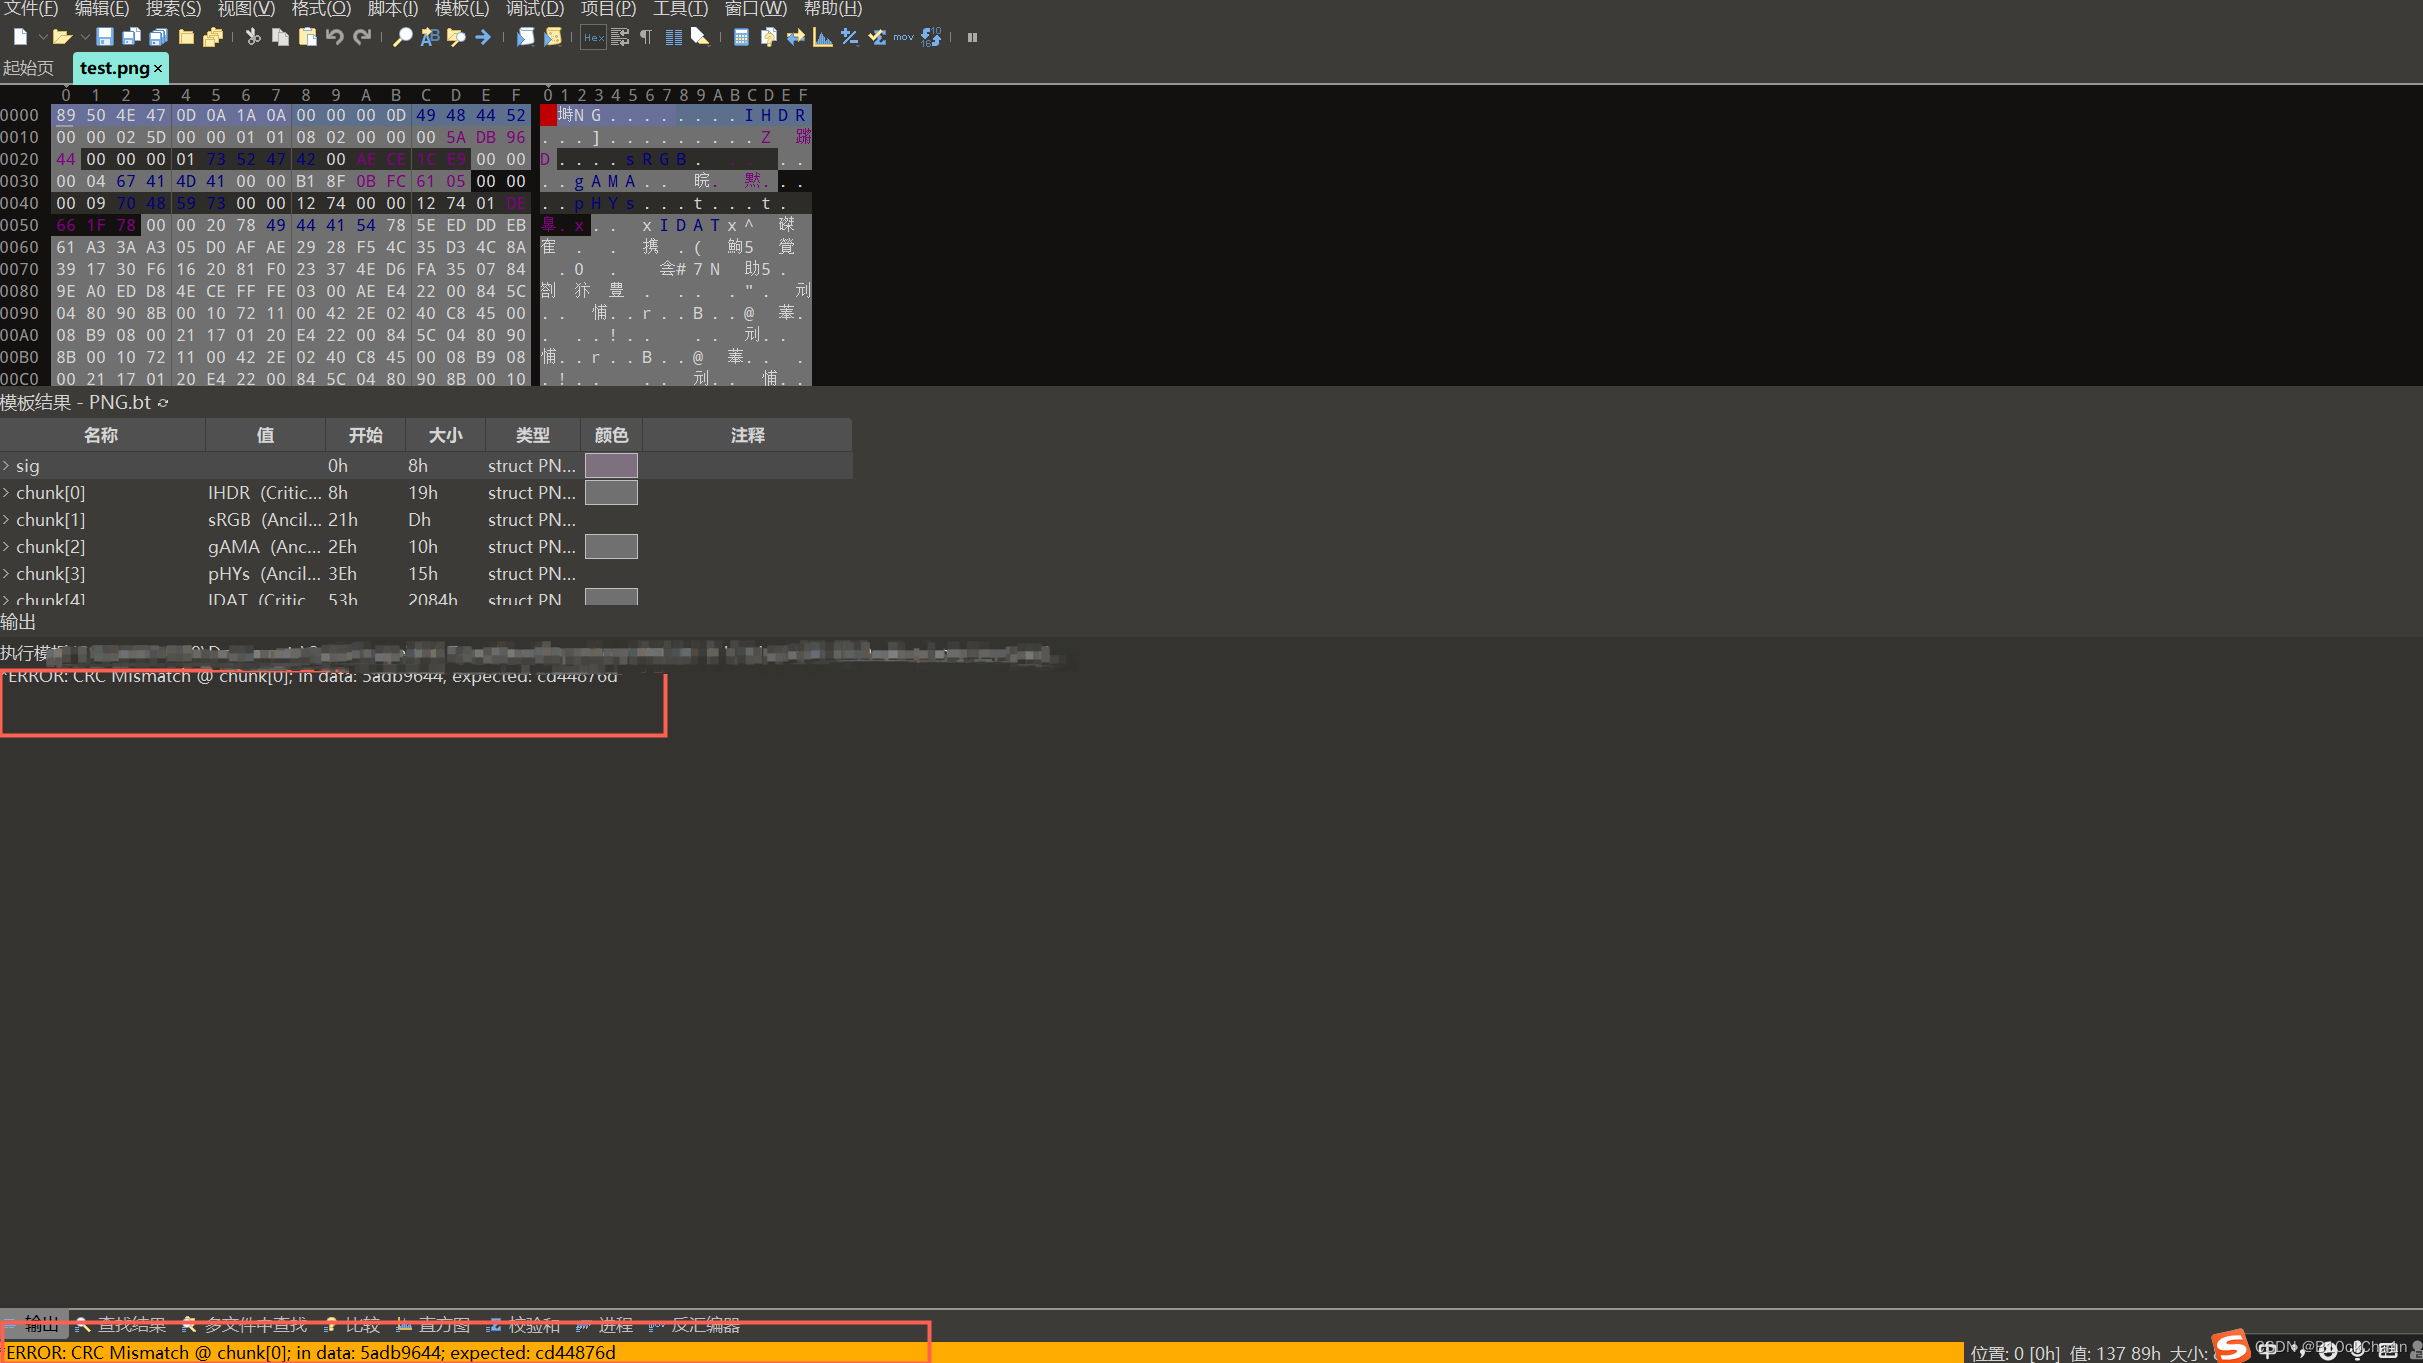Open Find with the magnifier icon
Image resolution: width=2423 pixels, height=1363 pixels.
[402, 37]
